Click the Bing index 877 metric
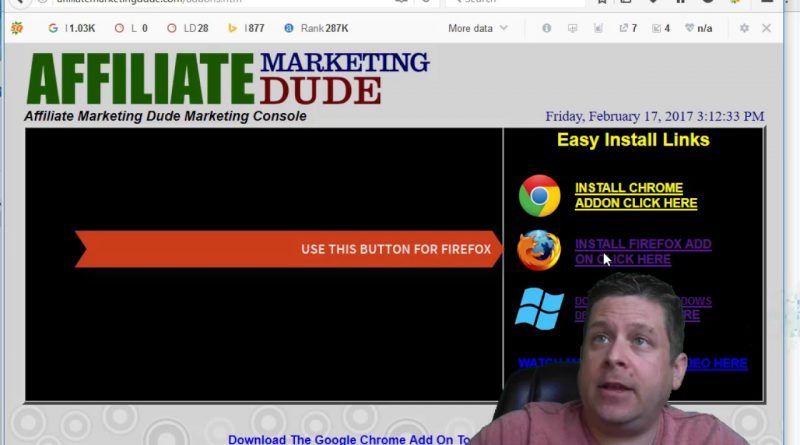Viewport: 800px width, 445px height. 246,28
